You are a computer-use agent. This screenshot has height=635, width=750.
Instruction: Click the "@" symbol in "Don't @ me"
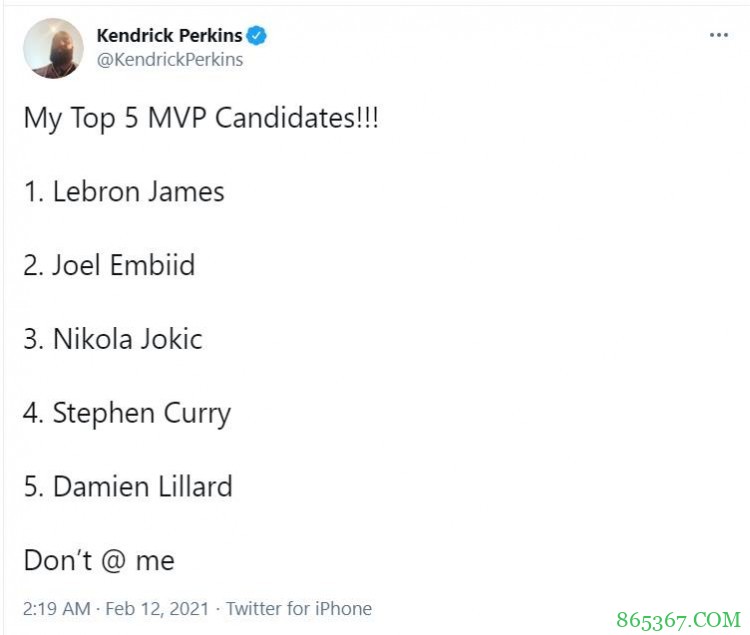(114, 561)
